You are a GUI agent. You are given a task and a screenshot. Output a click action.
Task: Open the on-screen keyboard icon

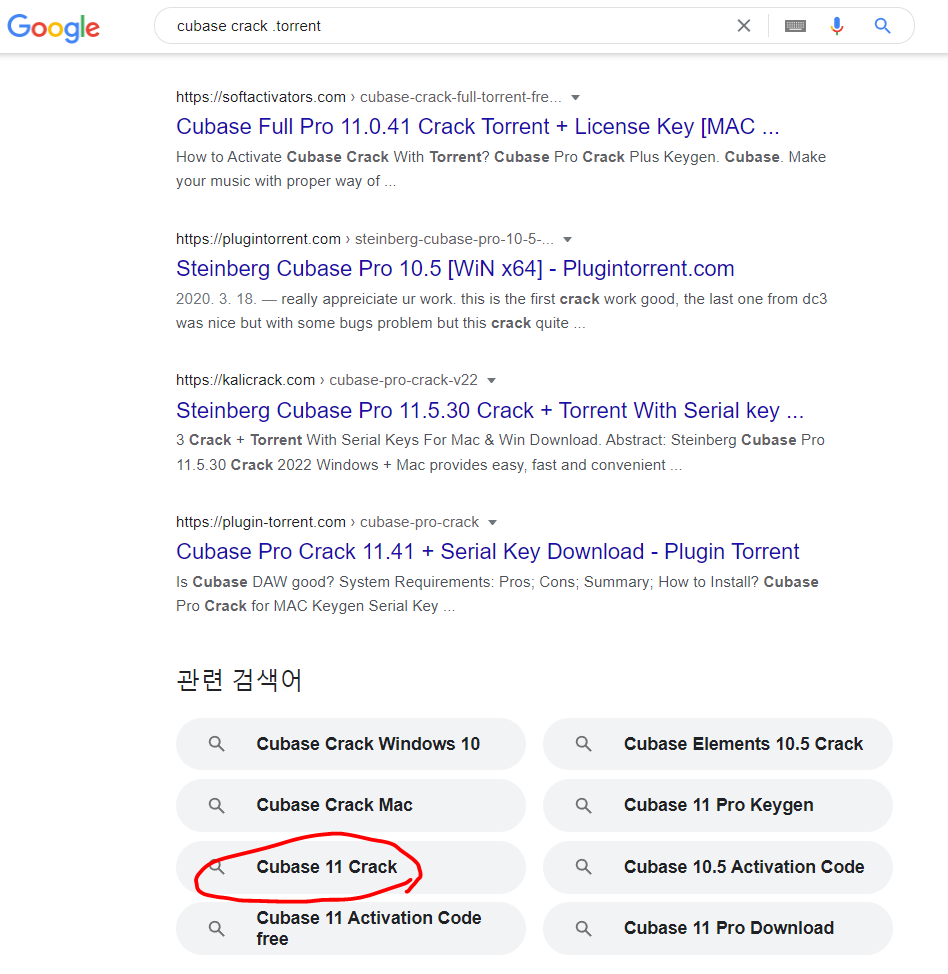[795, 25]
